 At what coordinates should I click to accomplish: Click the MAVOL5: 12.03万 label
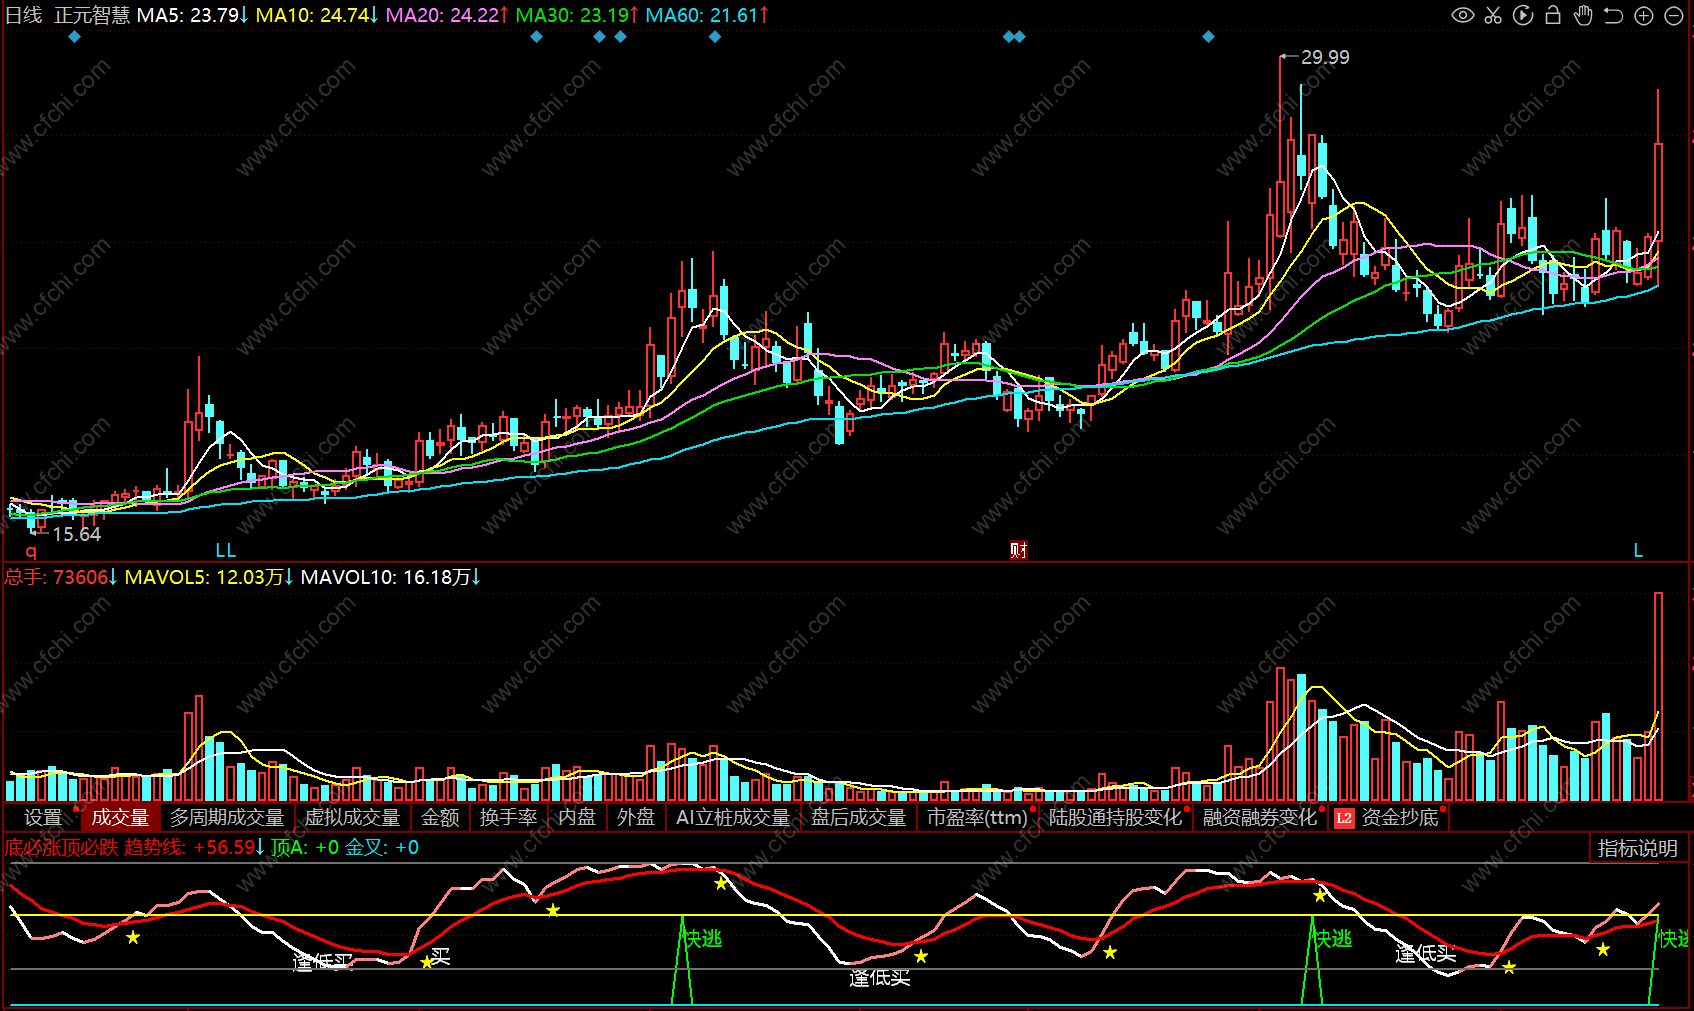209,577
